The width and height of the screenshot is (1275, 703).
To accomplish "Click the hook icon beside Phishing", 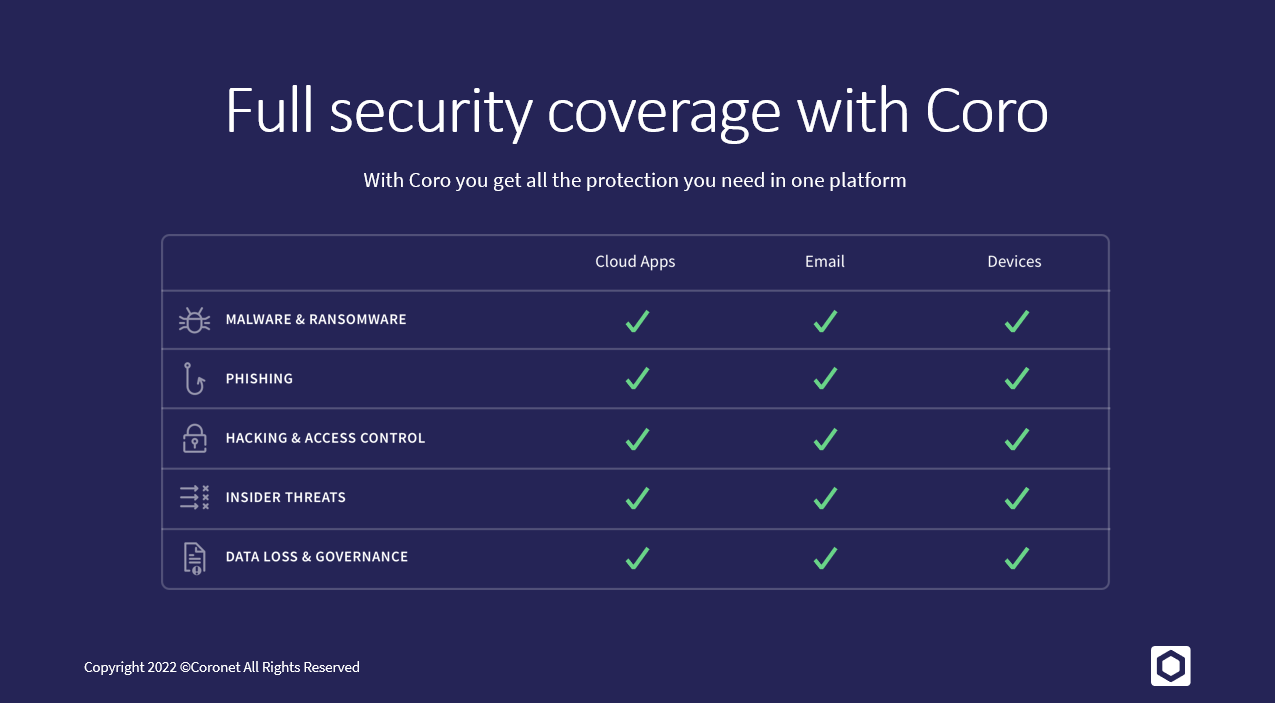I will (x=194, y=379).
